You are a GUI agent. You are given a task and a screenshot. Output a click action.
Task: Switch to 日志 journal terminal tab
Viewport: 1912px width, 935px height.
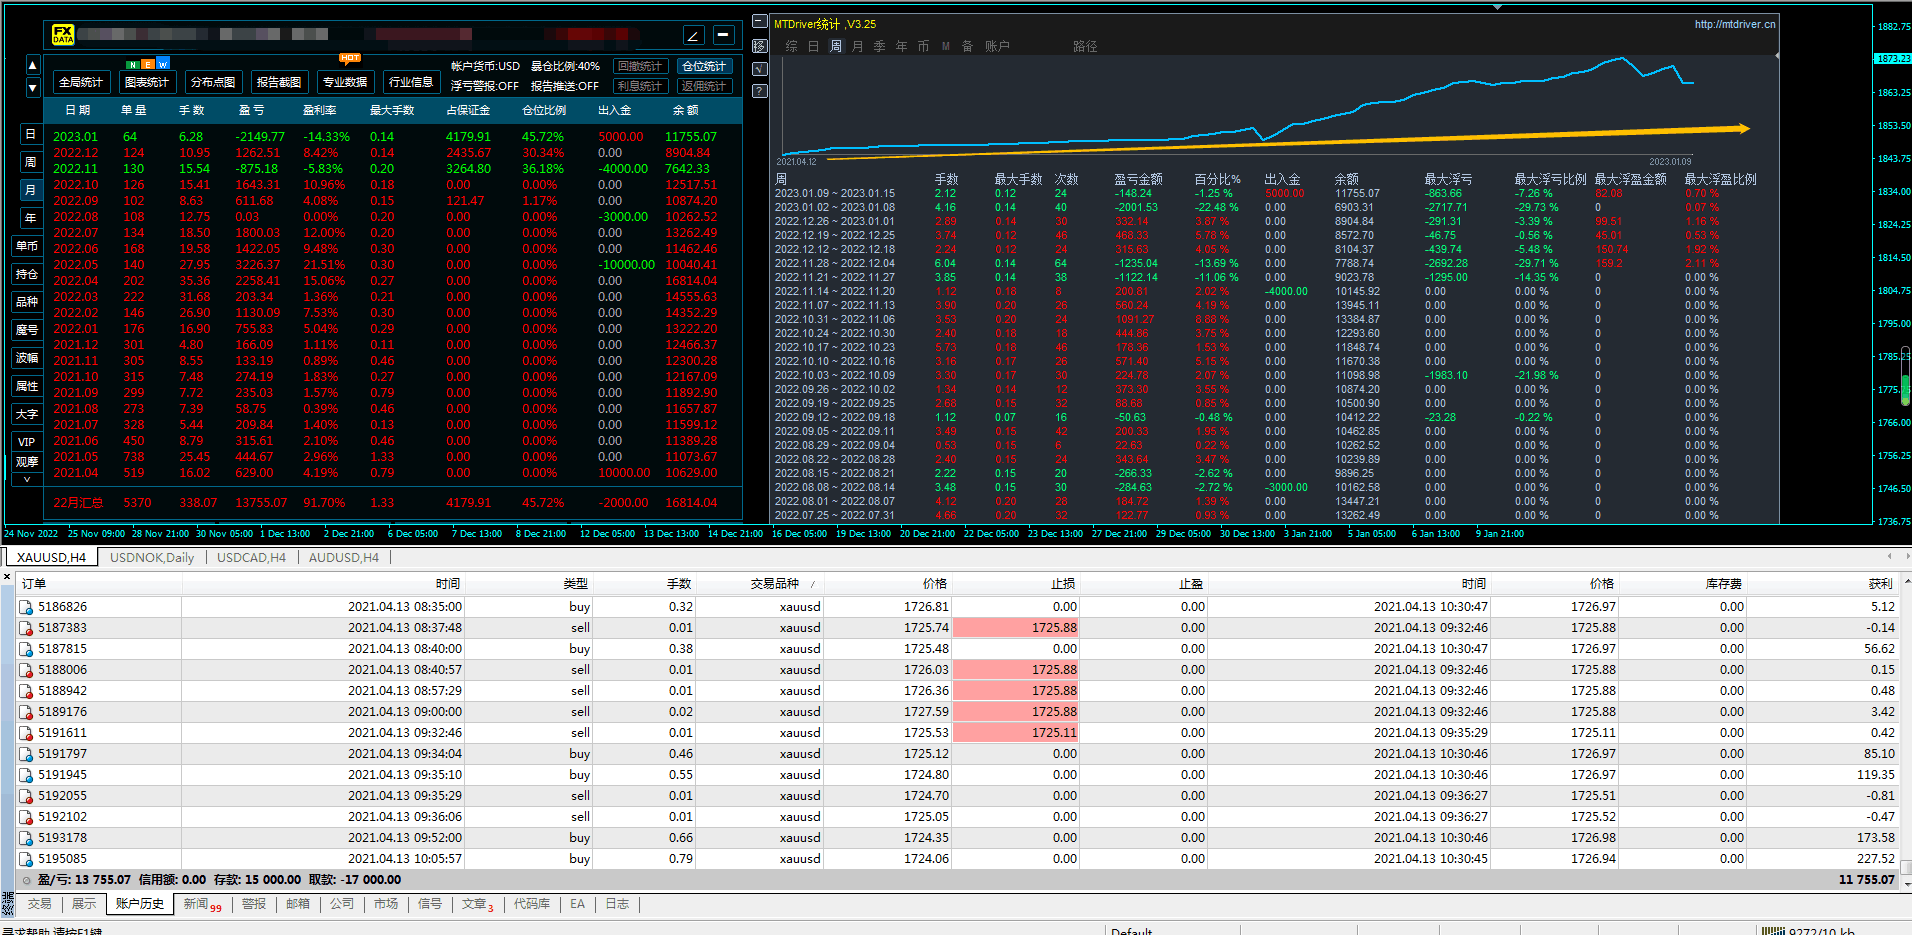(617, 904)
